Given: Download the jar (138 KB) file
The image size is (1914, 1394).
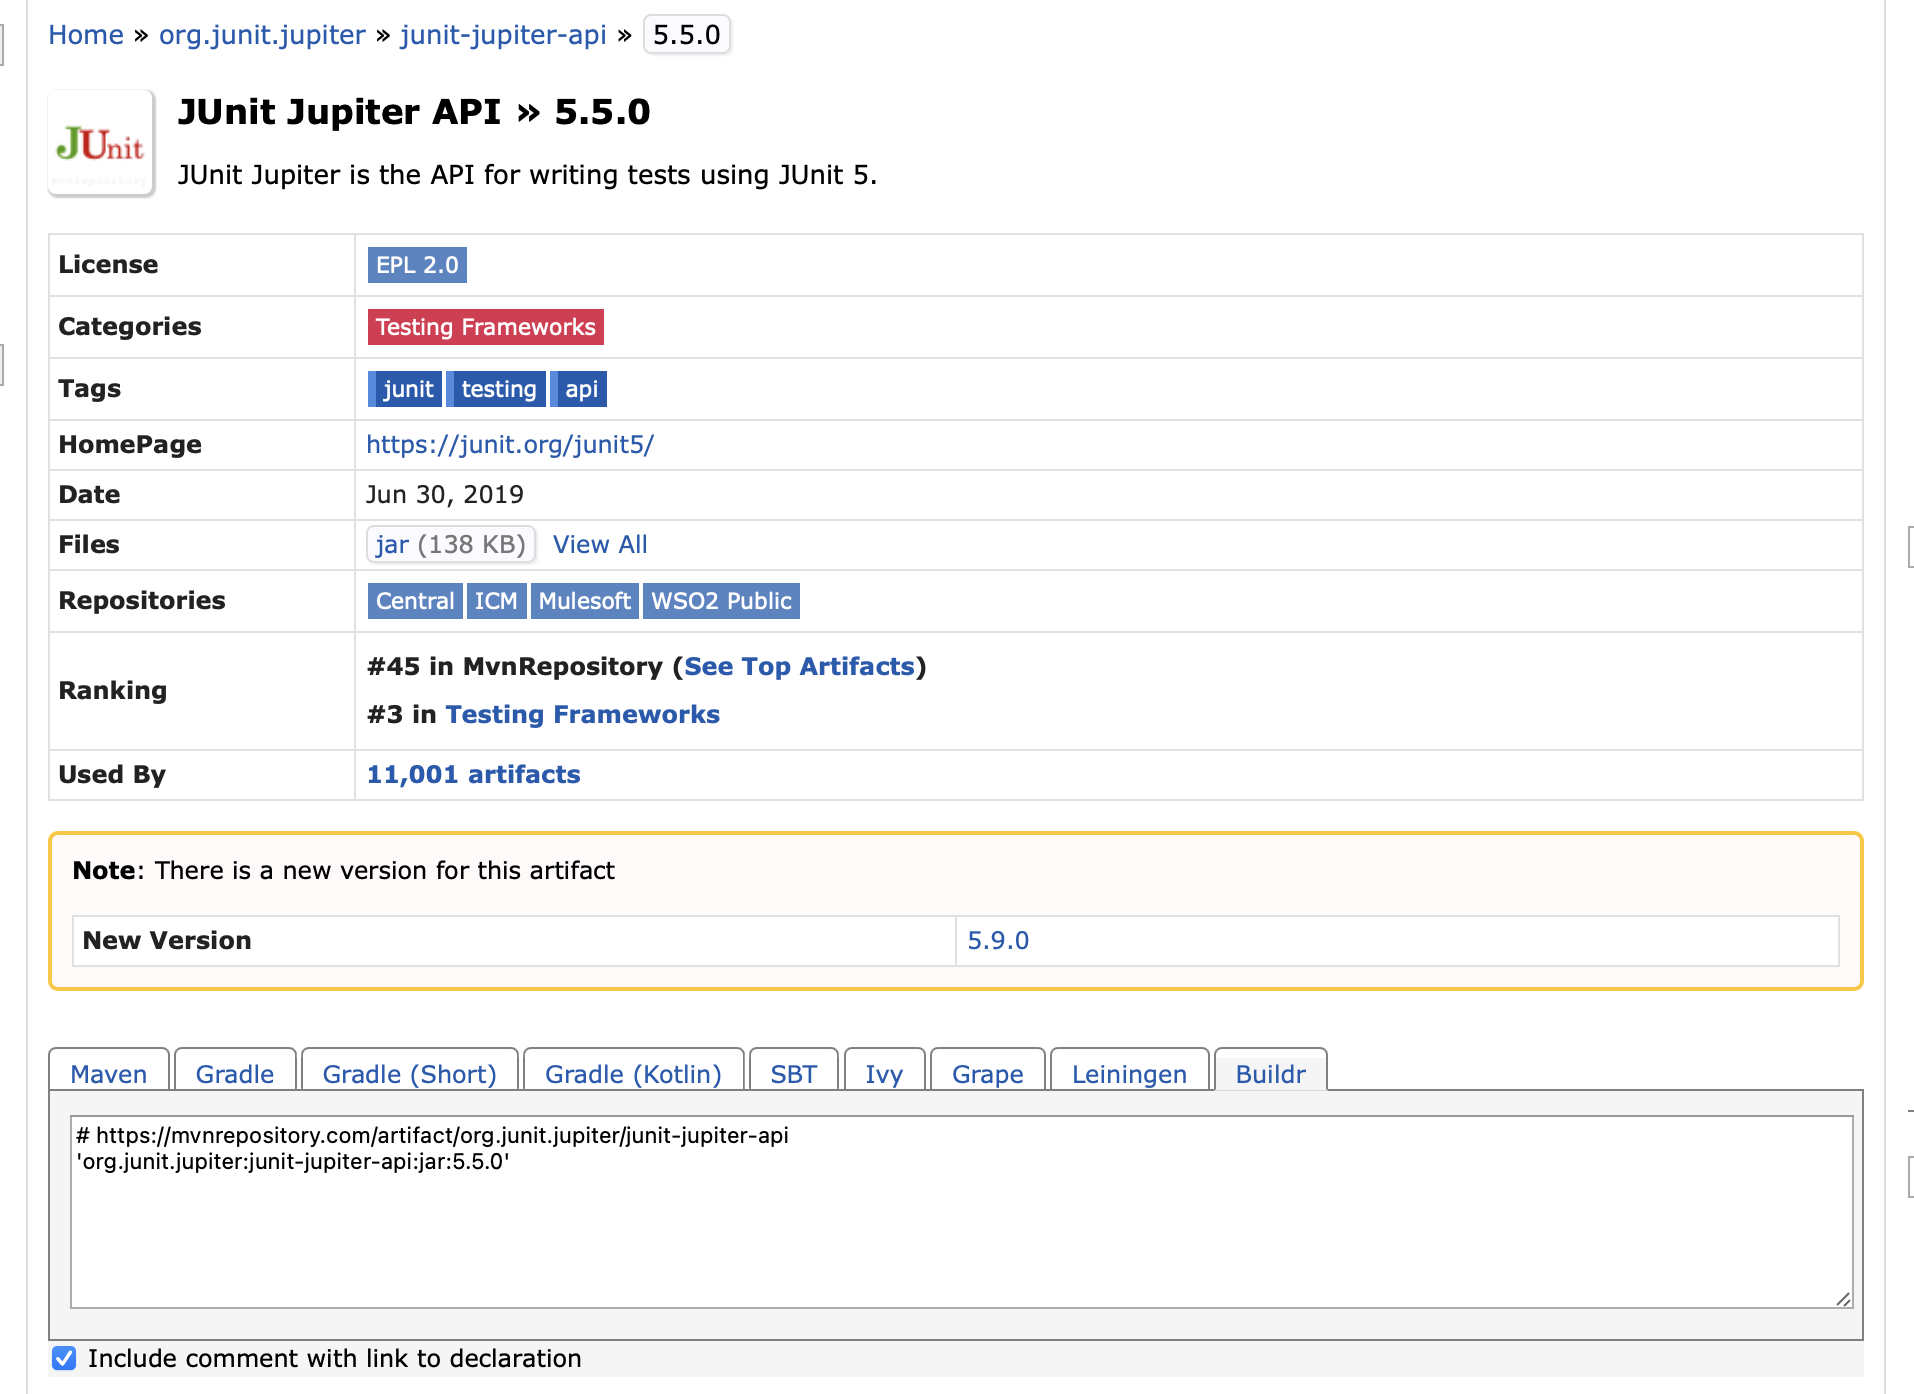Looking at the screenshot, I should pyautogui.click(x=451, y=545).
